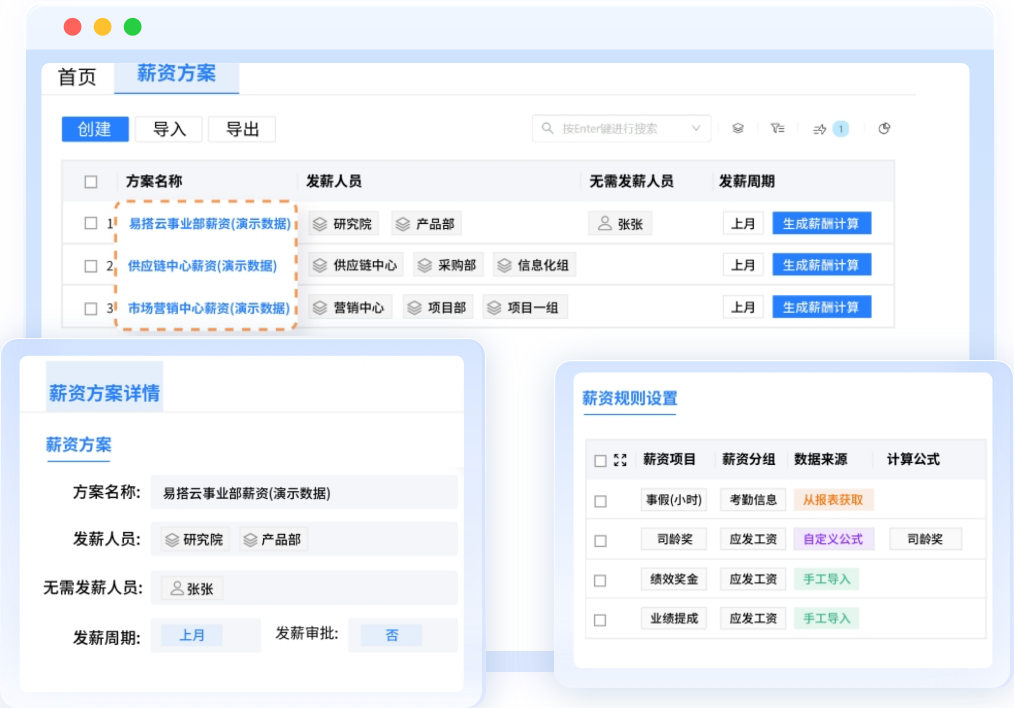
Task: Switch to the 首页 tab
Action: (77, 77)
